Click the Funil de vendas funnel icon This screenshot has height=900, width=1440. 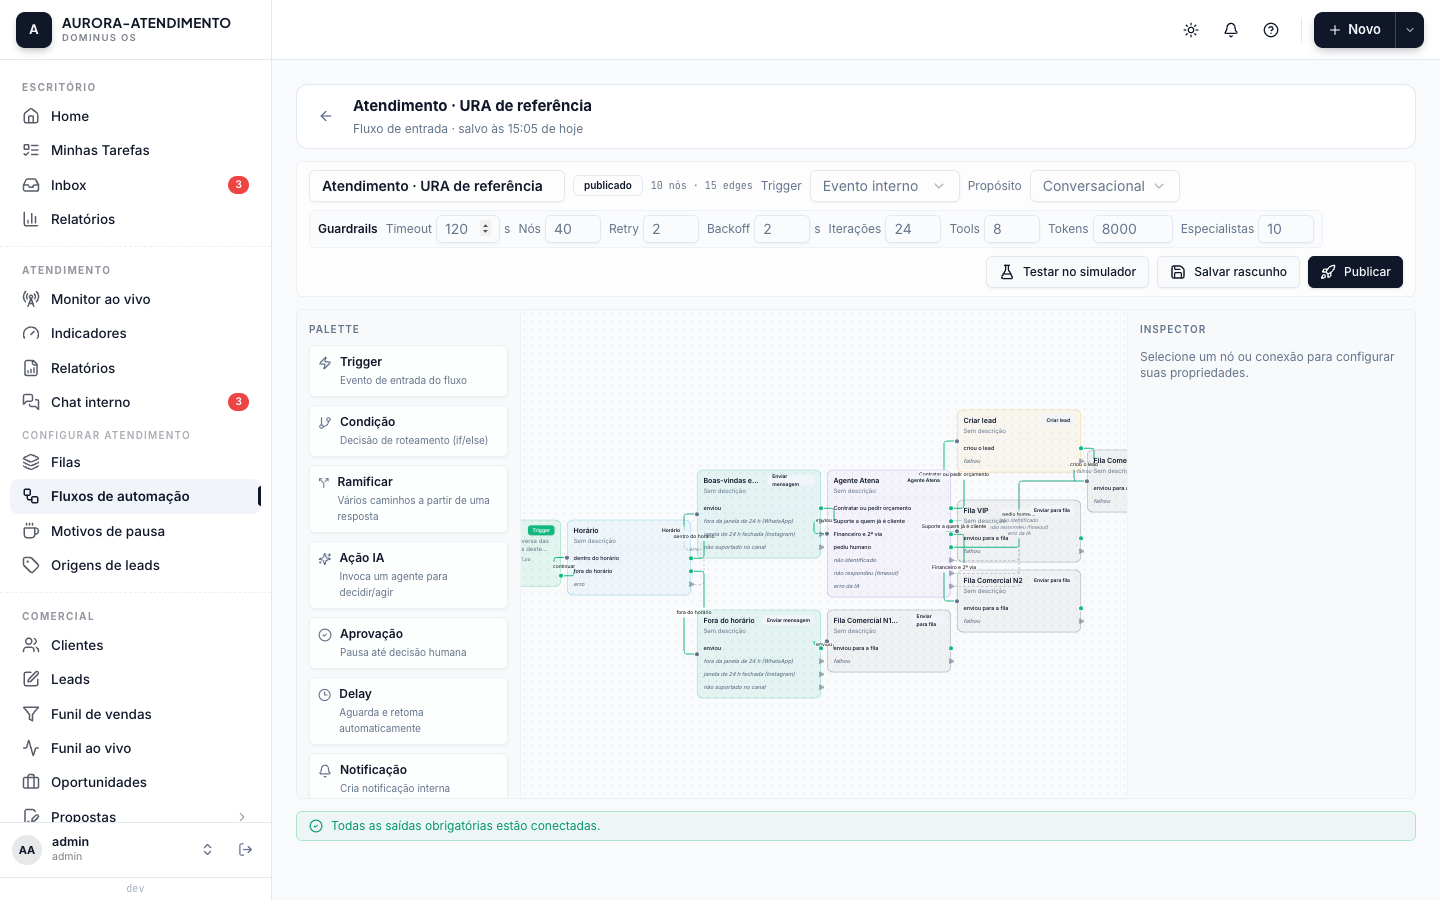click(31, 714)
